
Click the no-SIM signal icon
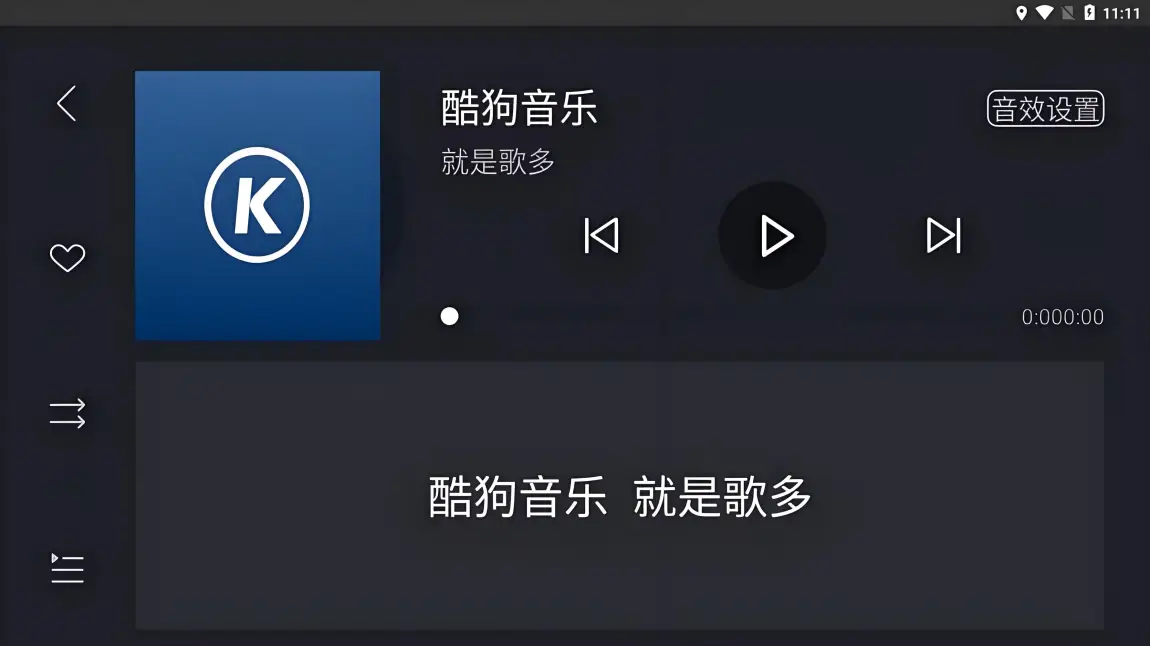[x=1069, y=13]
